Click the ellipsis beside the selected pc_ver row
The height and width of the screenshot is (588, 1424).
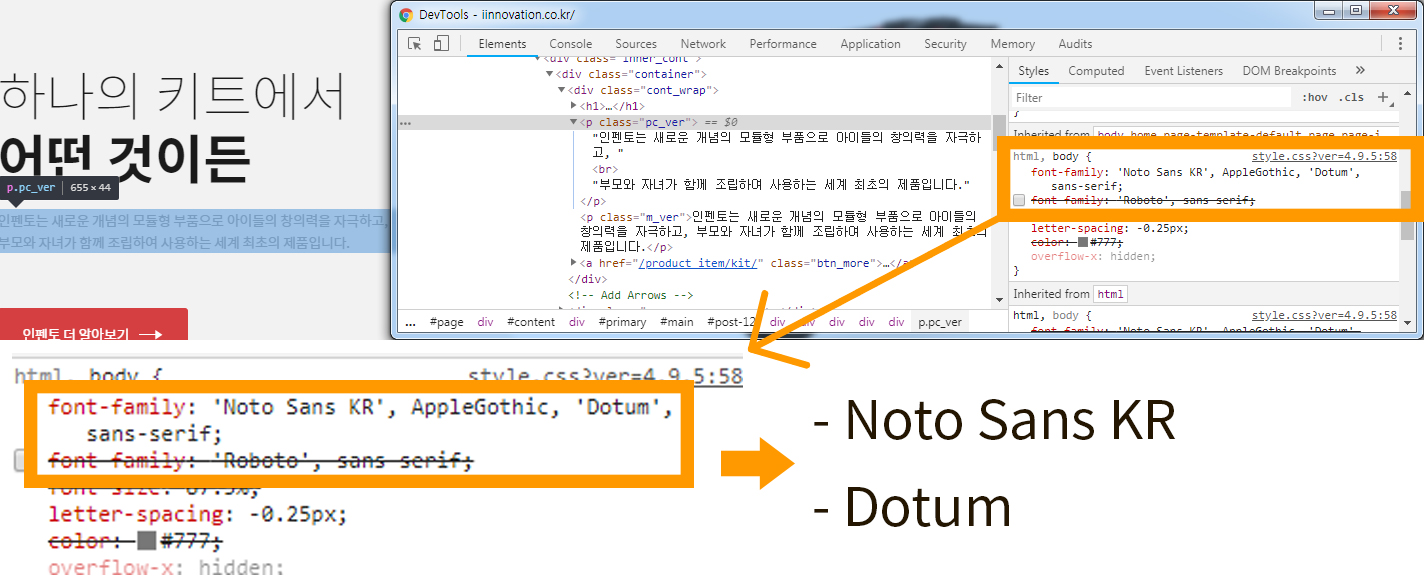[x=405, y=123]
